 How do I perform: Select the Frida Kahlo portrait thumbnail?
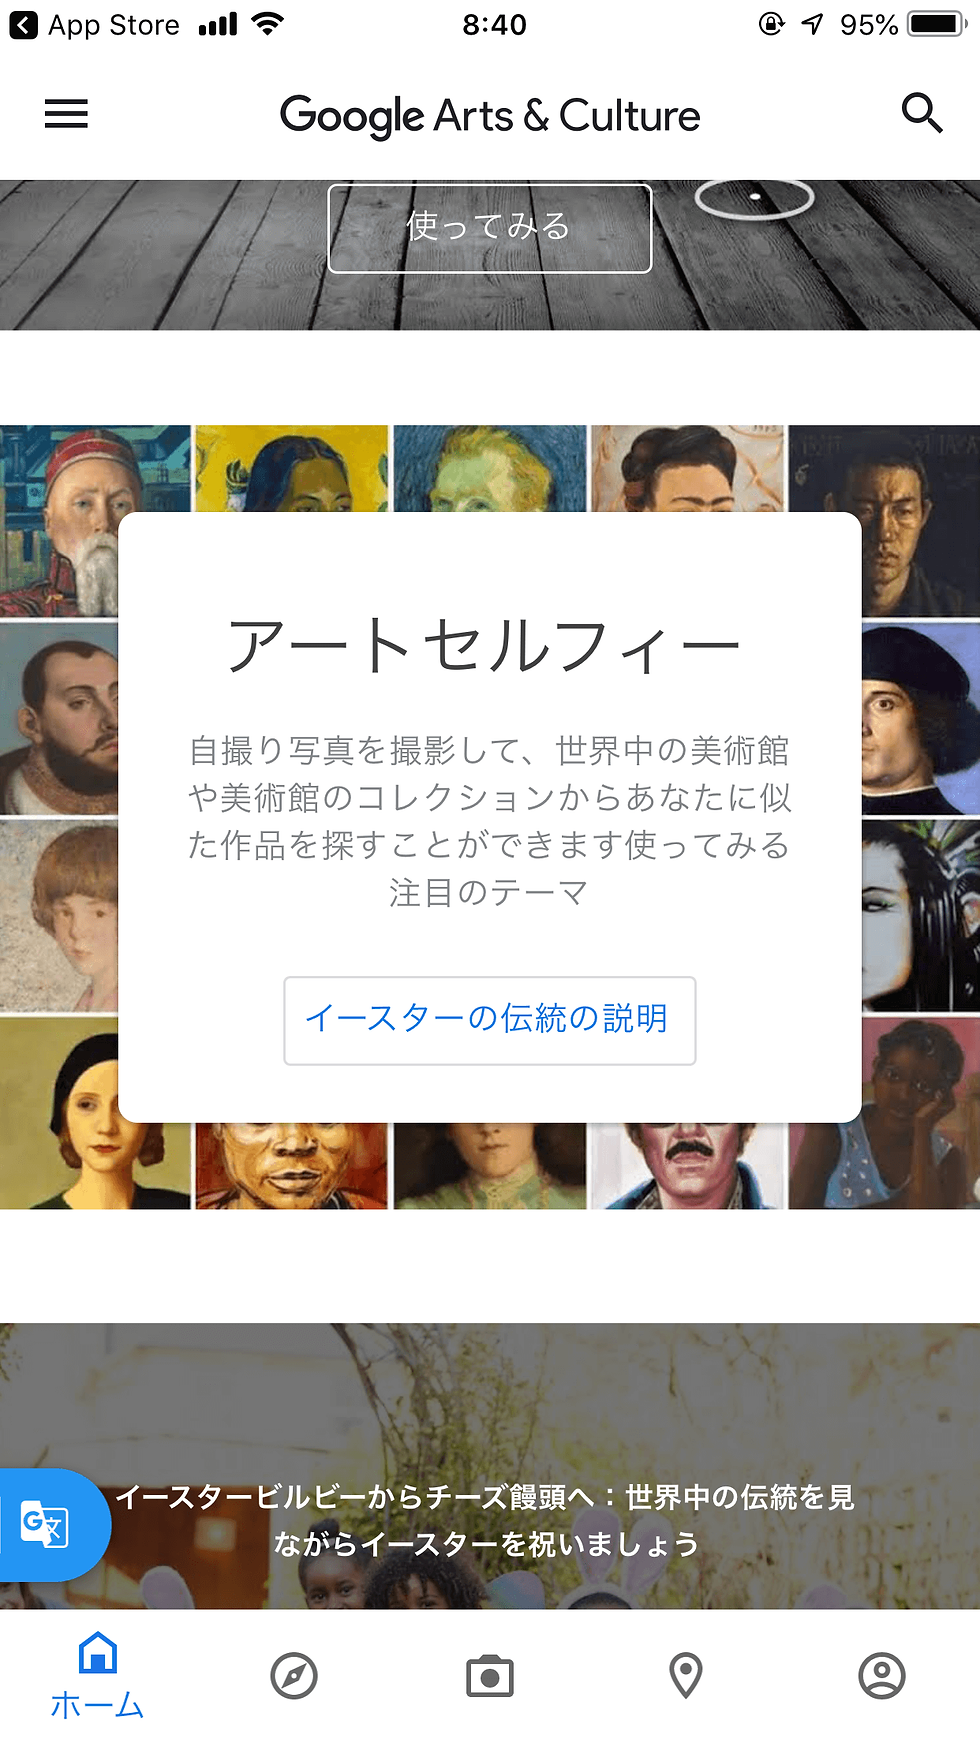click(686, 468)
